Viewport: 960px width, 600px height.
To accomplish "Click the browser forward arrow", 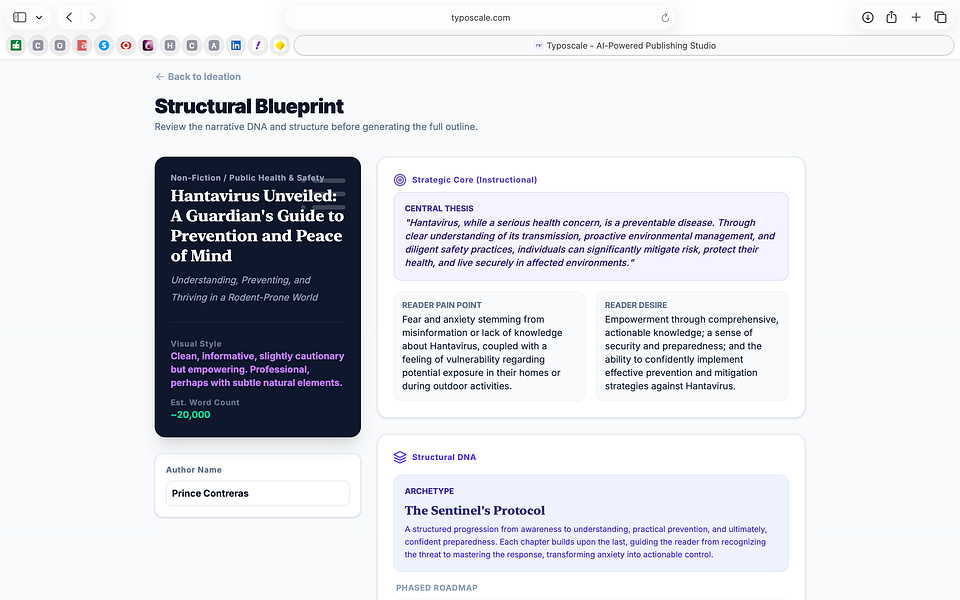I will [x=92, y=17].
